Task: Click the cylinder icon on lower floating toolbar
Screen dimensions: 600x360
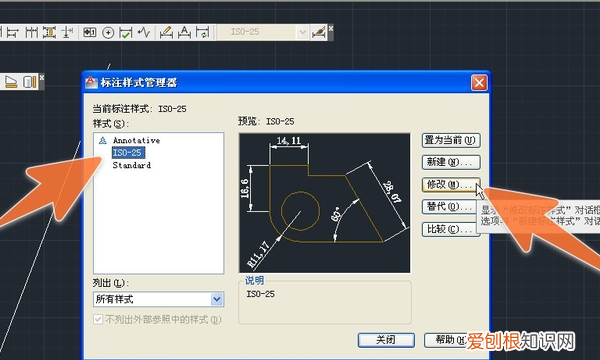Action: click(x=30, y=82)
